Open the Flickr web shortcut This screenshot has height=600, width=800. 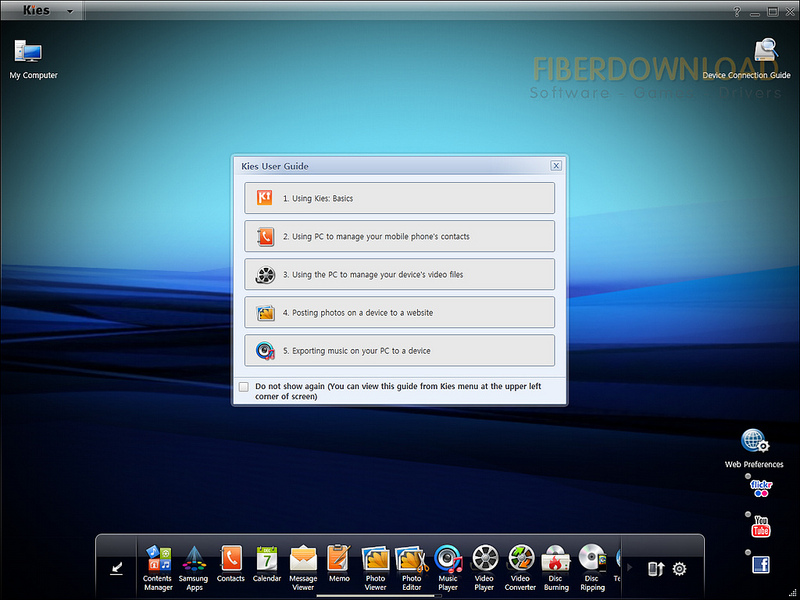click(761, 488)
